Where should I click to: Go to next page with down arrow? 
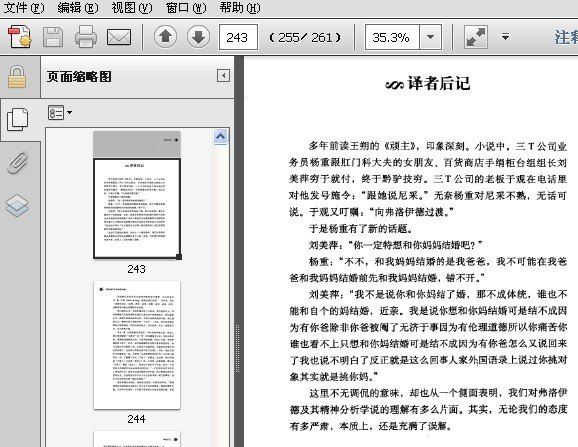pyautogui.click(x=198, y=37)
